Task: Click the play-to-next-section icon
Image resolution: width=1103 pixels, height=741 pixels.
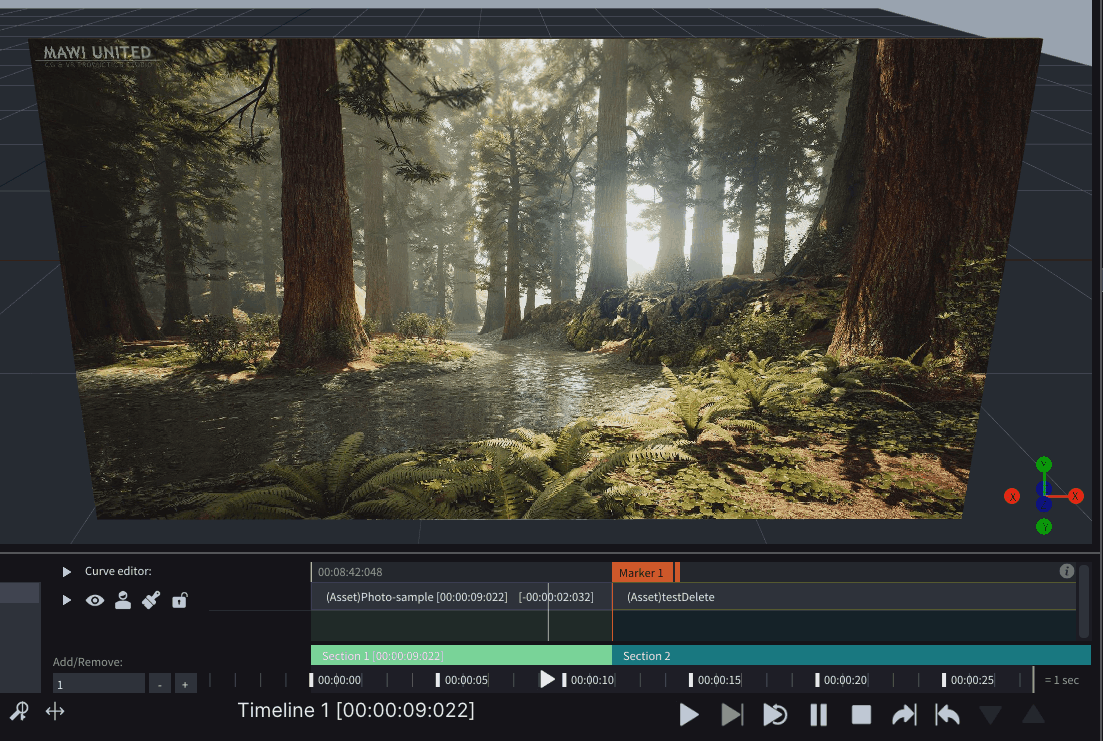Action: (732, 715)
